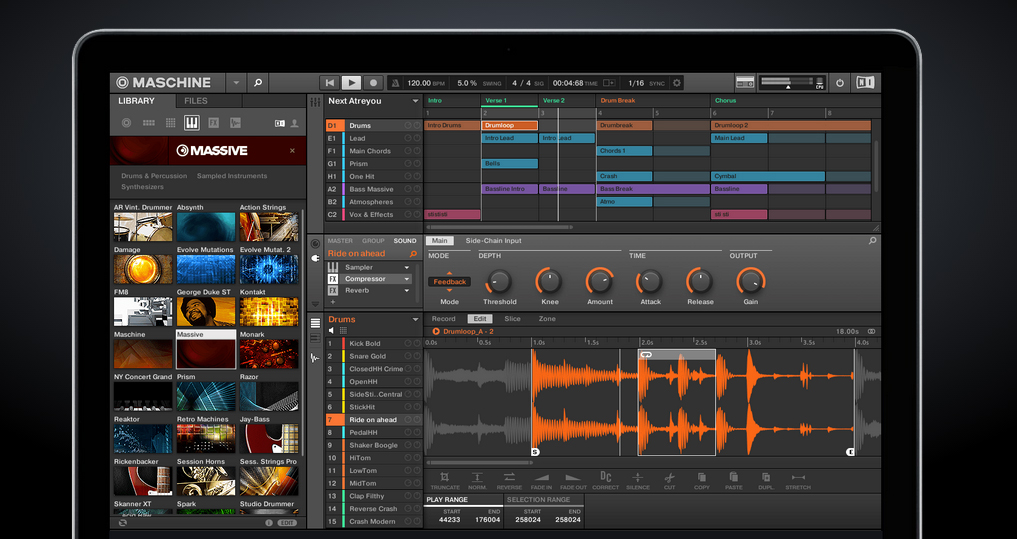Click the Reverse tool icon
Image resolution: width=1017 pixels, height=539 pixels.
[x=509, y=477]
